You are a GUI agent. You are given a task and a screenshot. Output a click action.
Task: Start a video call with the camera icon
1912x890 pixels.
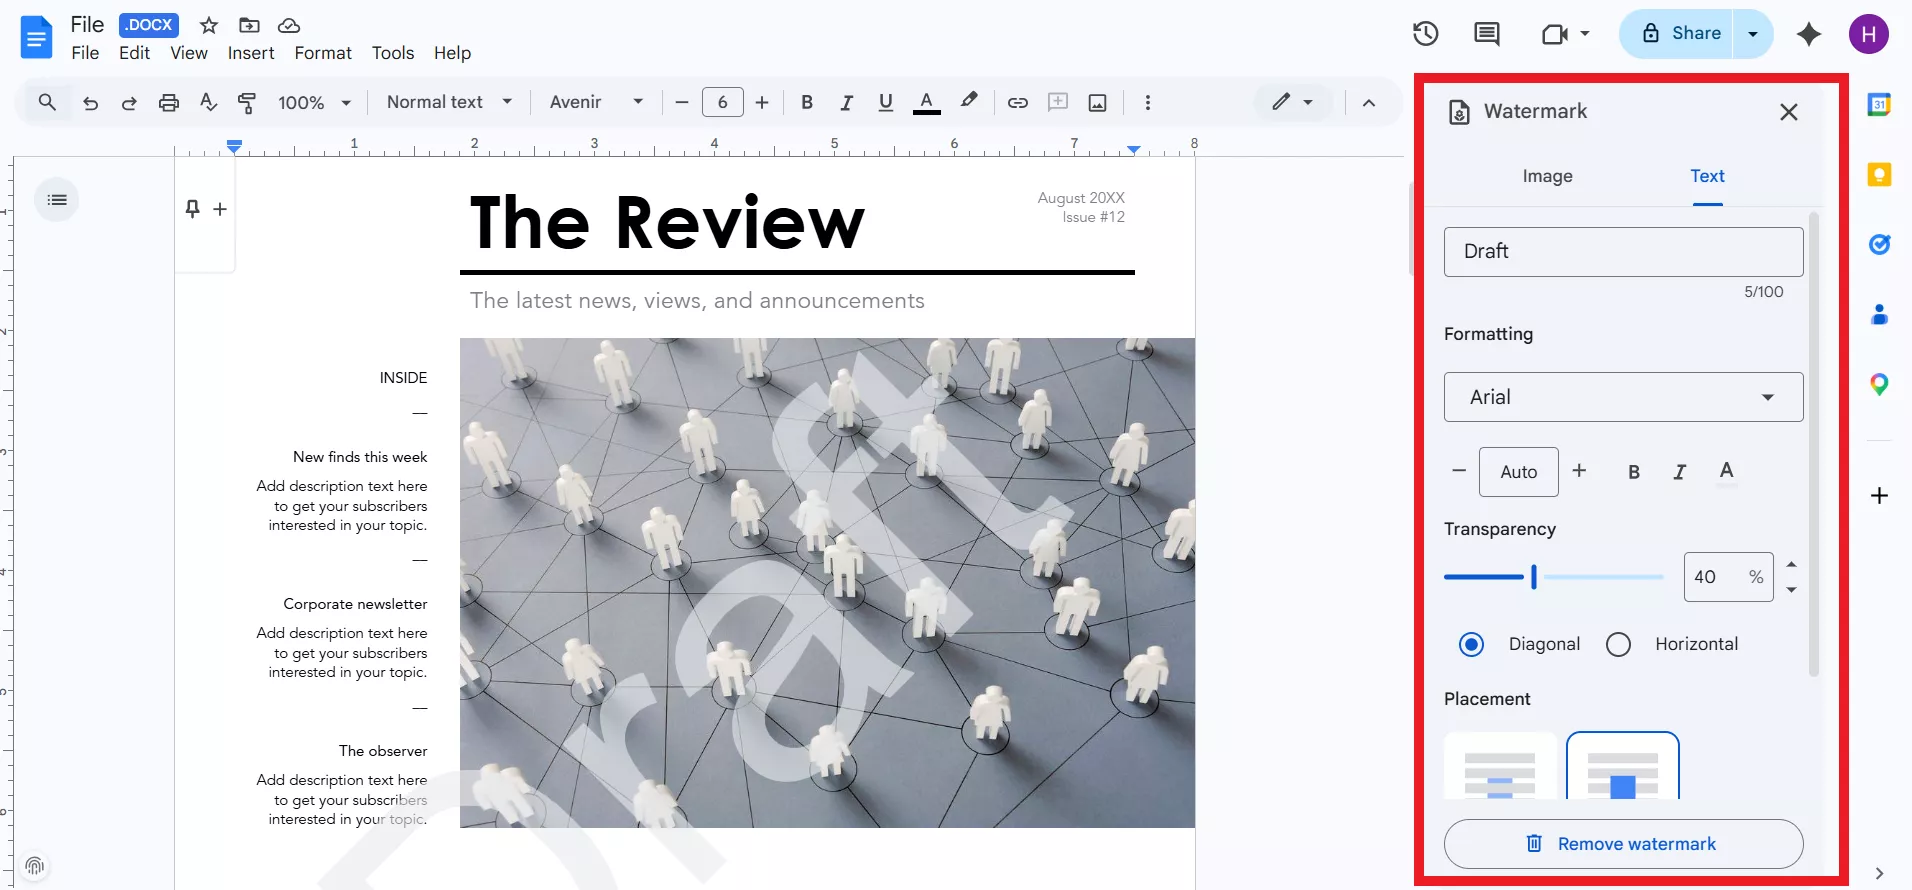tap(1554, 34)
